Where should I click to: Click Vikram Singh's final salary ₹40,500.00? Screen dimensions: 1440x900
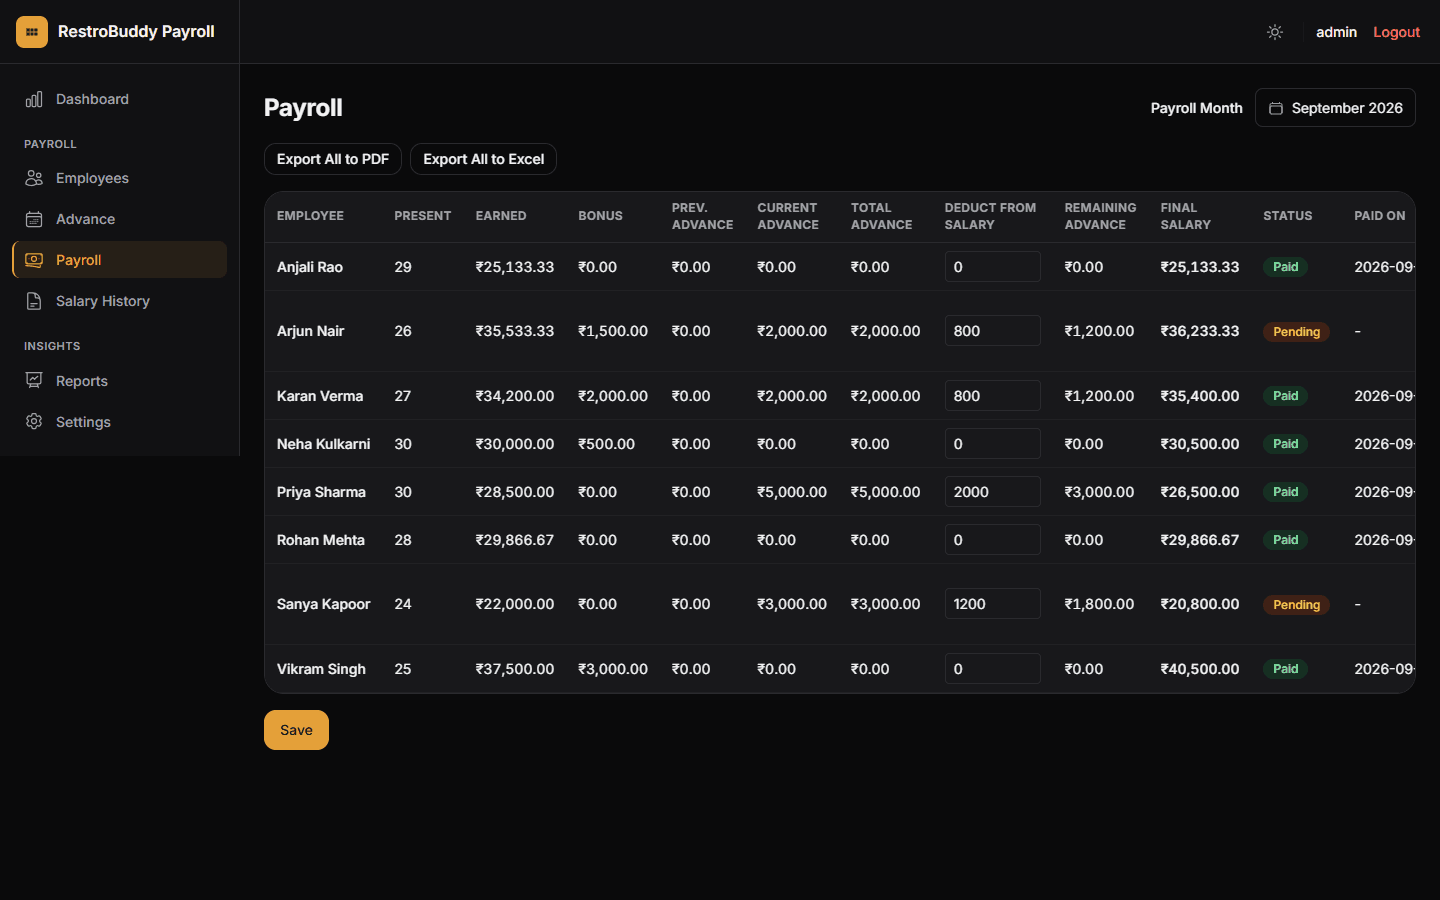coord(1200,669)
